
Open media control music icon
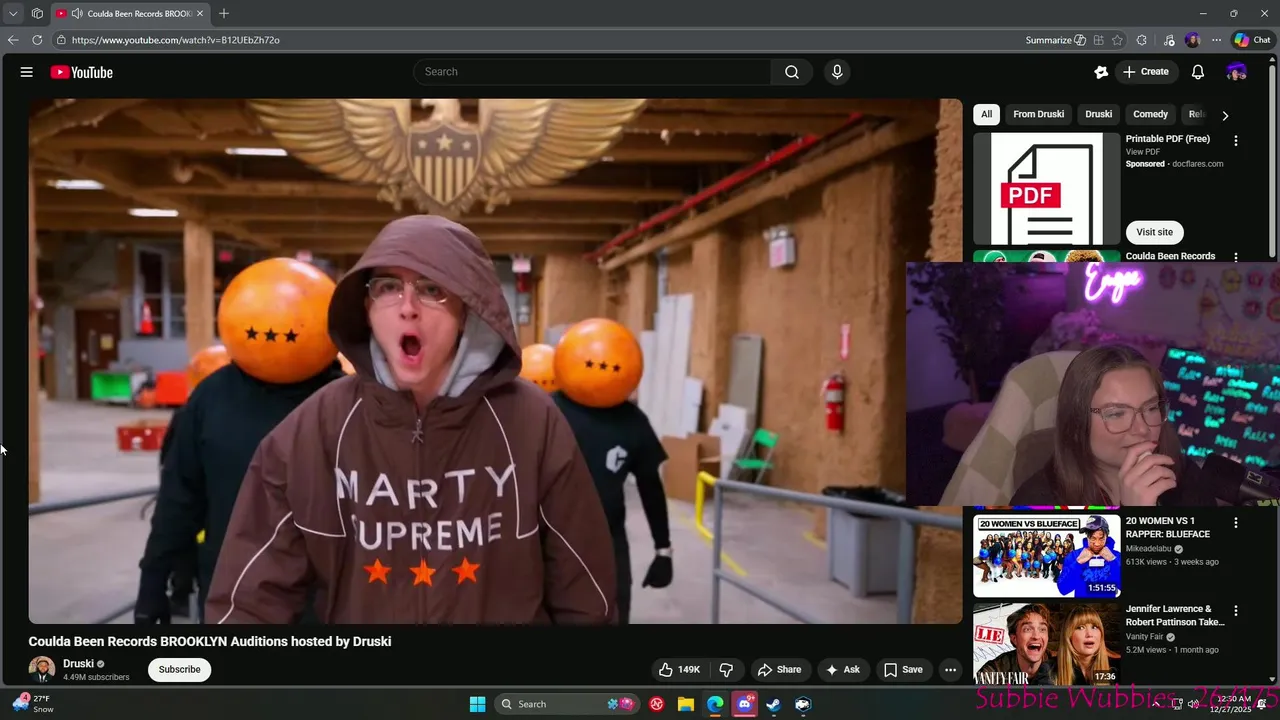pyautogui.click(x=1169, y=40)
